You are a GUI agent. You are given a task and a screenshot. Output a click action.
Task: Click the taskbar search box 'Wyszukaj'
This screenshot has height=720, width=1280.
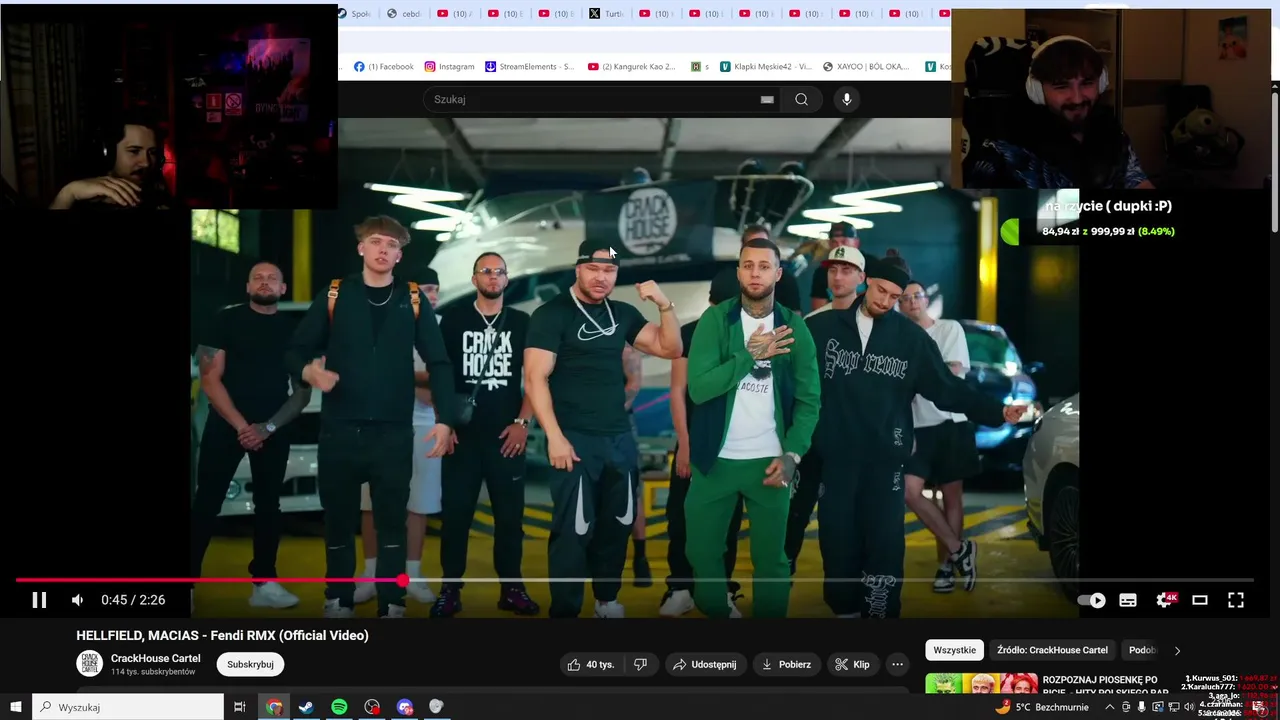[x=128, y=707]
